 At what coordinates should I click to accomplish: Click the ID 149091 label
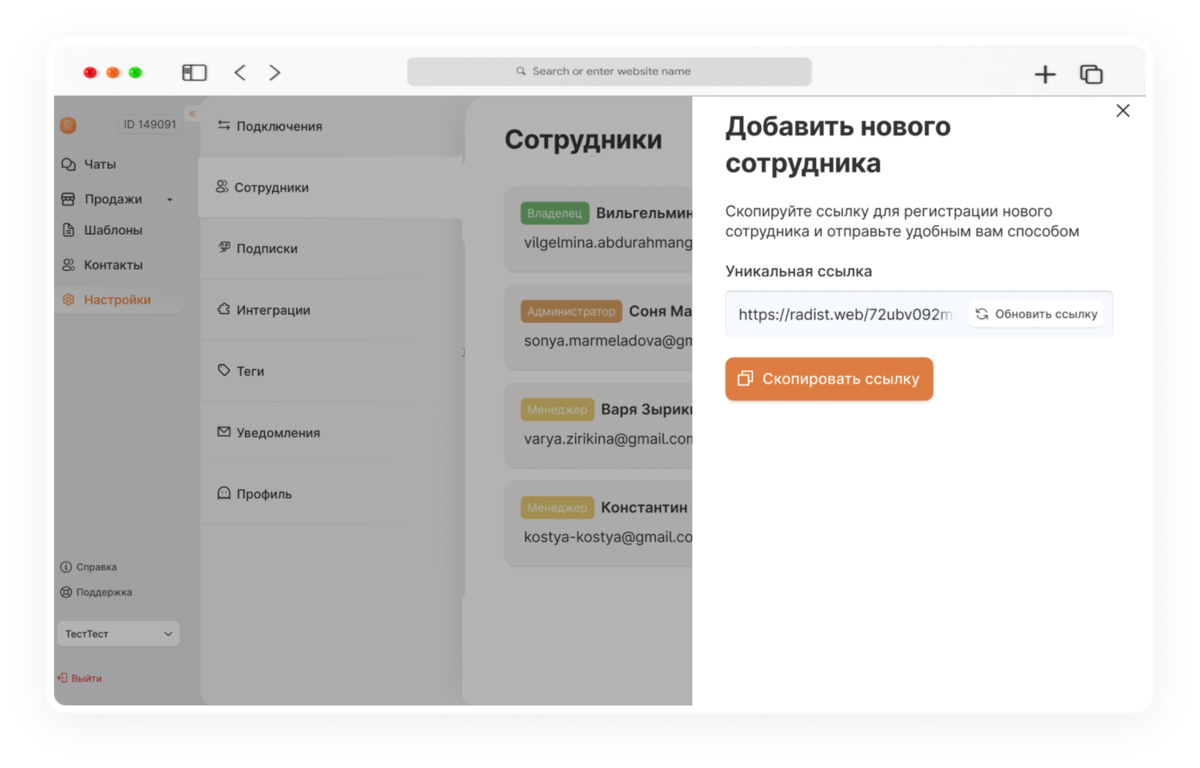click(x=150, y=125)
